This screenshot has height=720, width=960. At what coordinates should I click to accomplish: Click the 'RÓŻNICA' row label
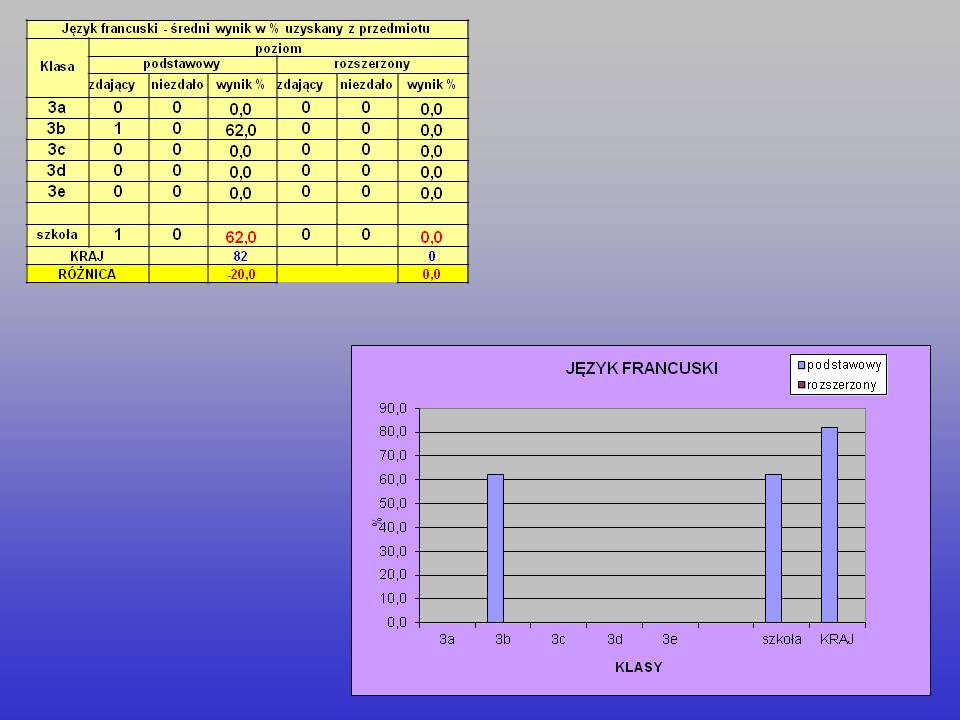(87, 274)
